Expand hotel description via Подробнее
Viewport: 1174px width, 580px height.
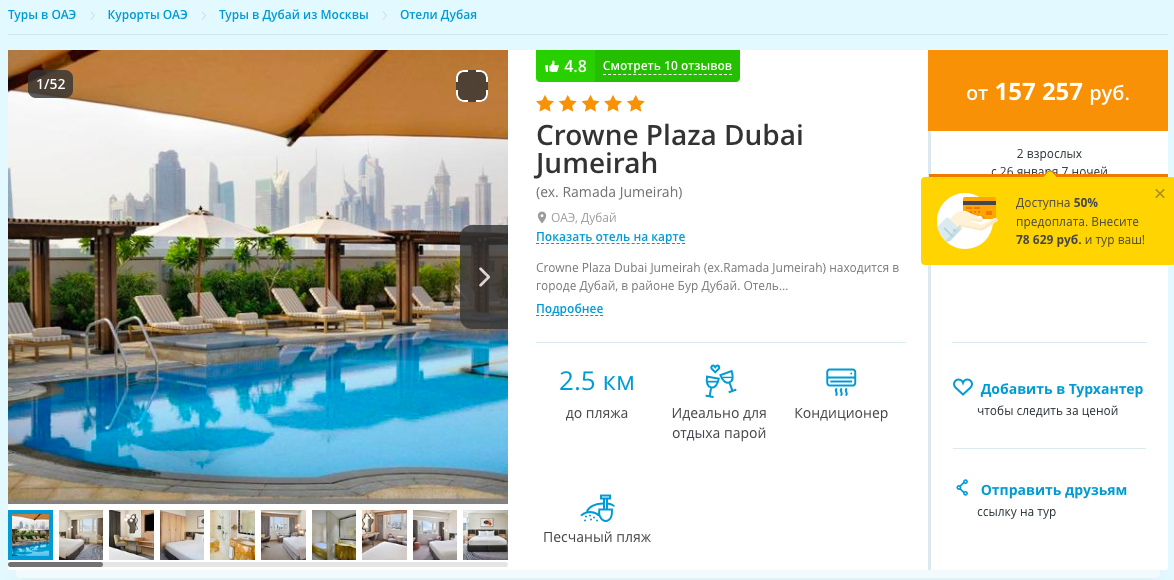[570, 309]
